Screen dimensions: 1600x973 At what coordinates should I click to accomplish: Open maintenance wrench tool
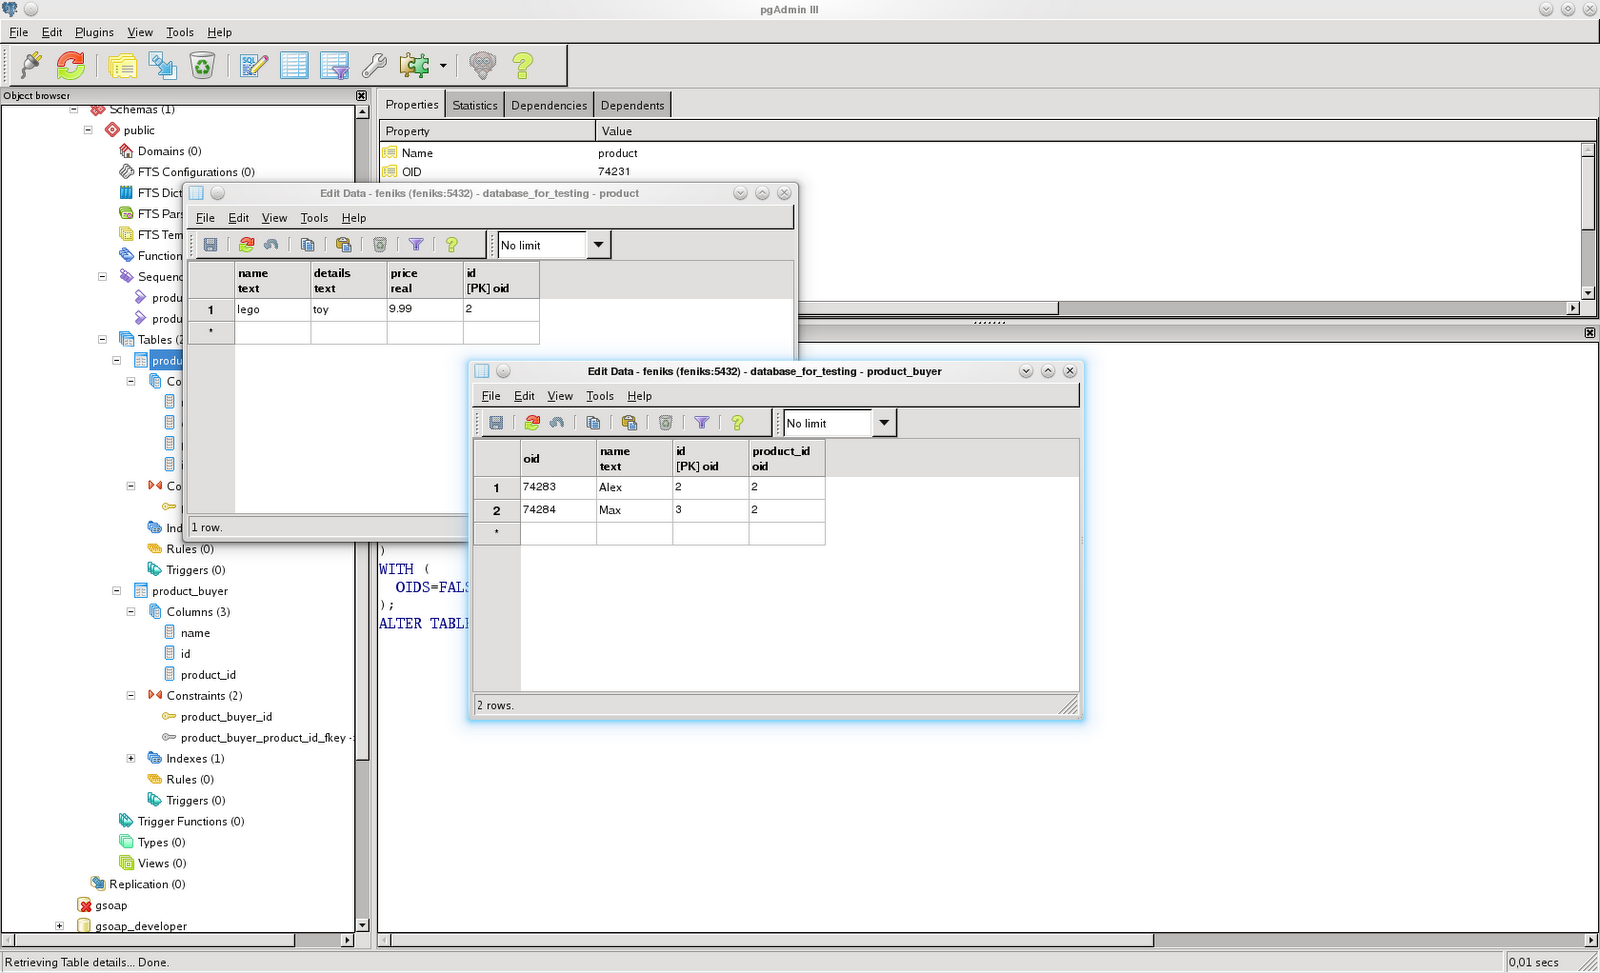pyautogui.click(x=374, y=66)
